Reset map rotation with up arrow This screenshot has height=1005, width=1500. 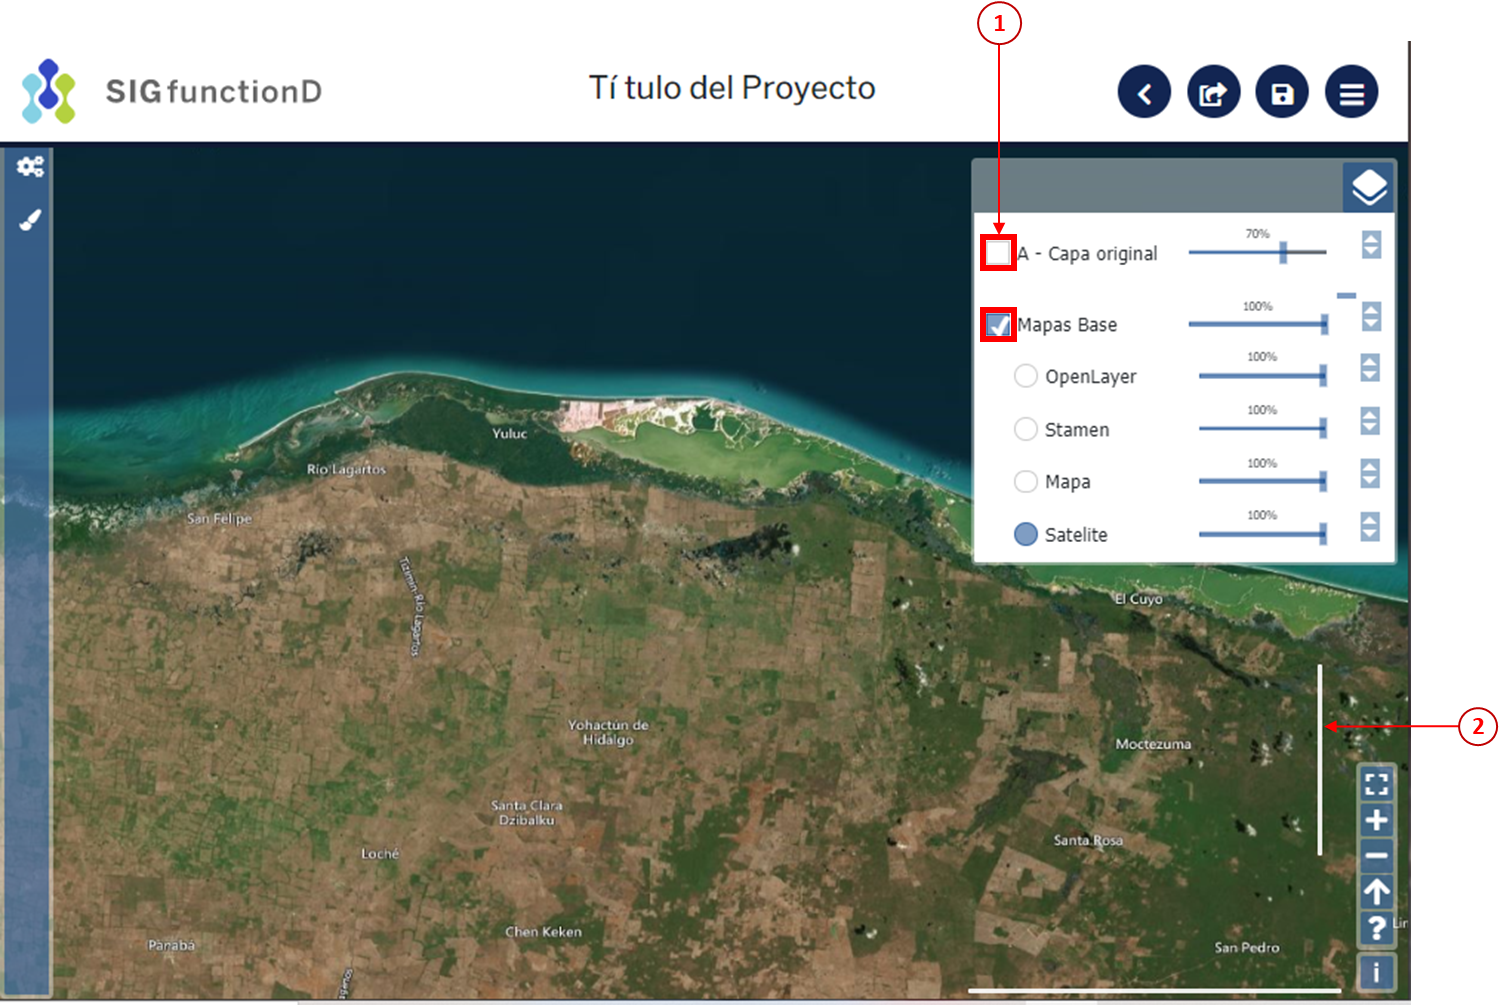(1376, 892)
